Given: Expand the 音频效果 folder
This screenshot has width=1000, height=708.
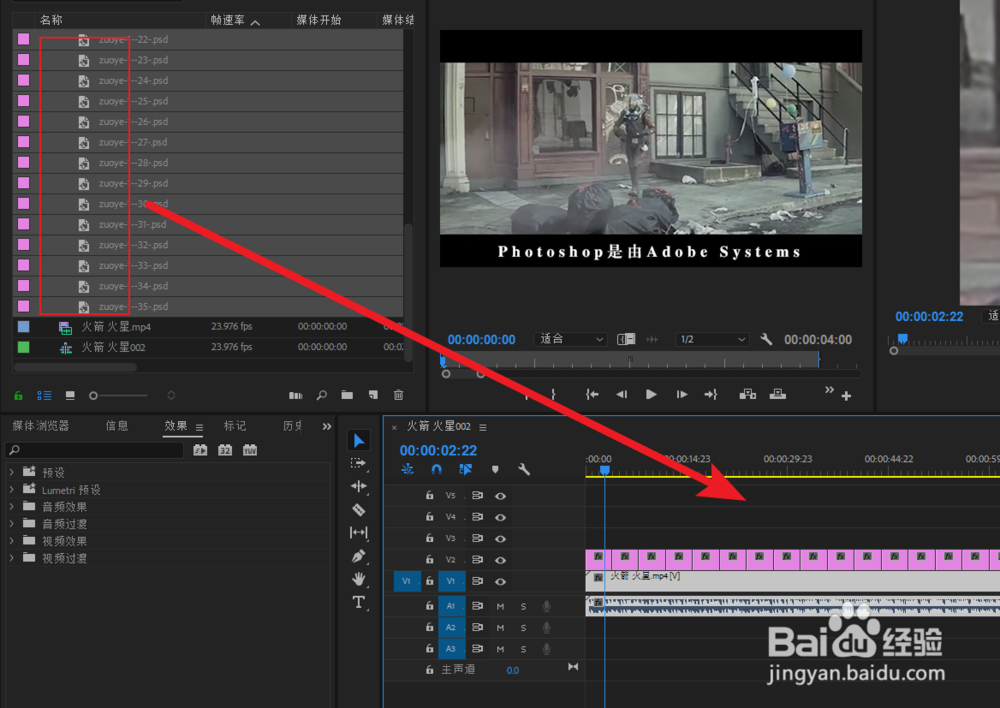Looking at the screenshot, I should click(11, 506).
